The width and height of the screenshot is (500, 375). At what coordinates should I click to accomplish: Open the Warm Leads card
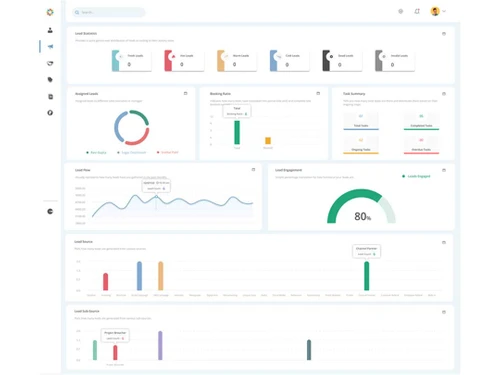[237, 61]
